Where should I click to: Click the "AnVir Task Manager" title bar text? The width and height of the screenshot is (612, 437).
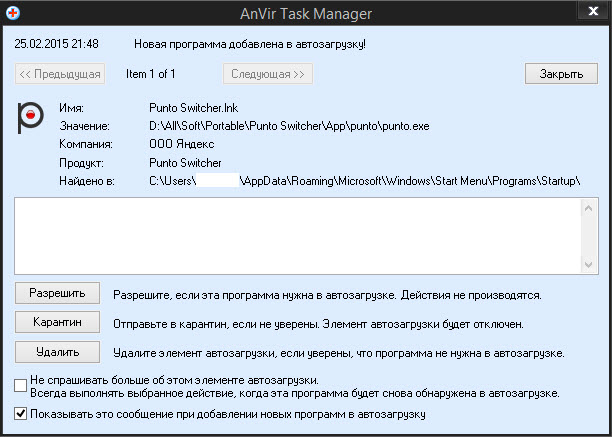coord(306,13)
